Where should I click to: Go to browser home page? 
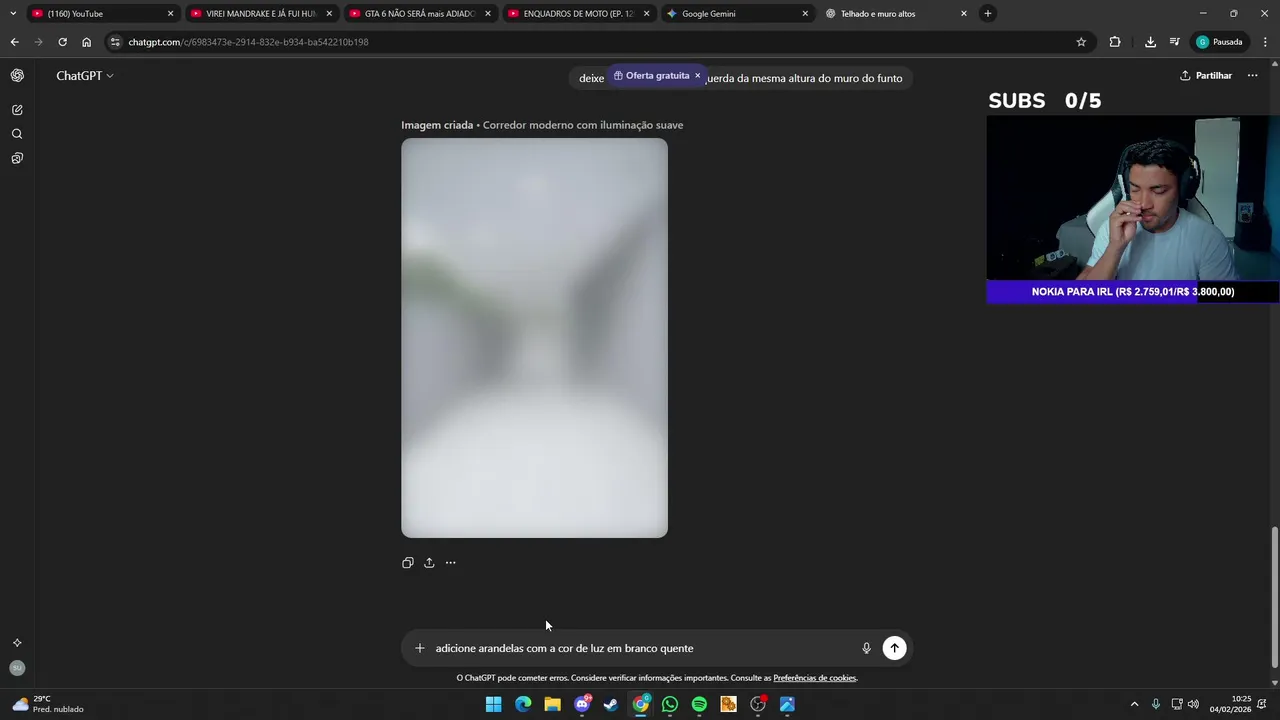pos(86,42)
